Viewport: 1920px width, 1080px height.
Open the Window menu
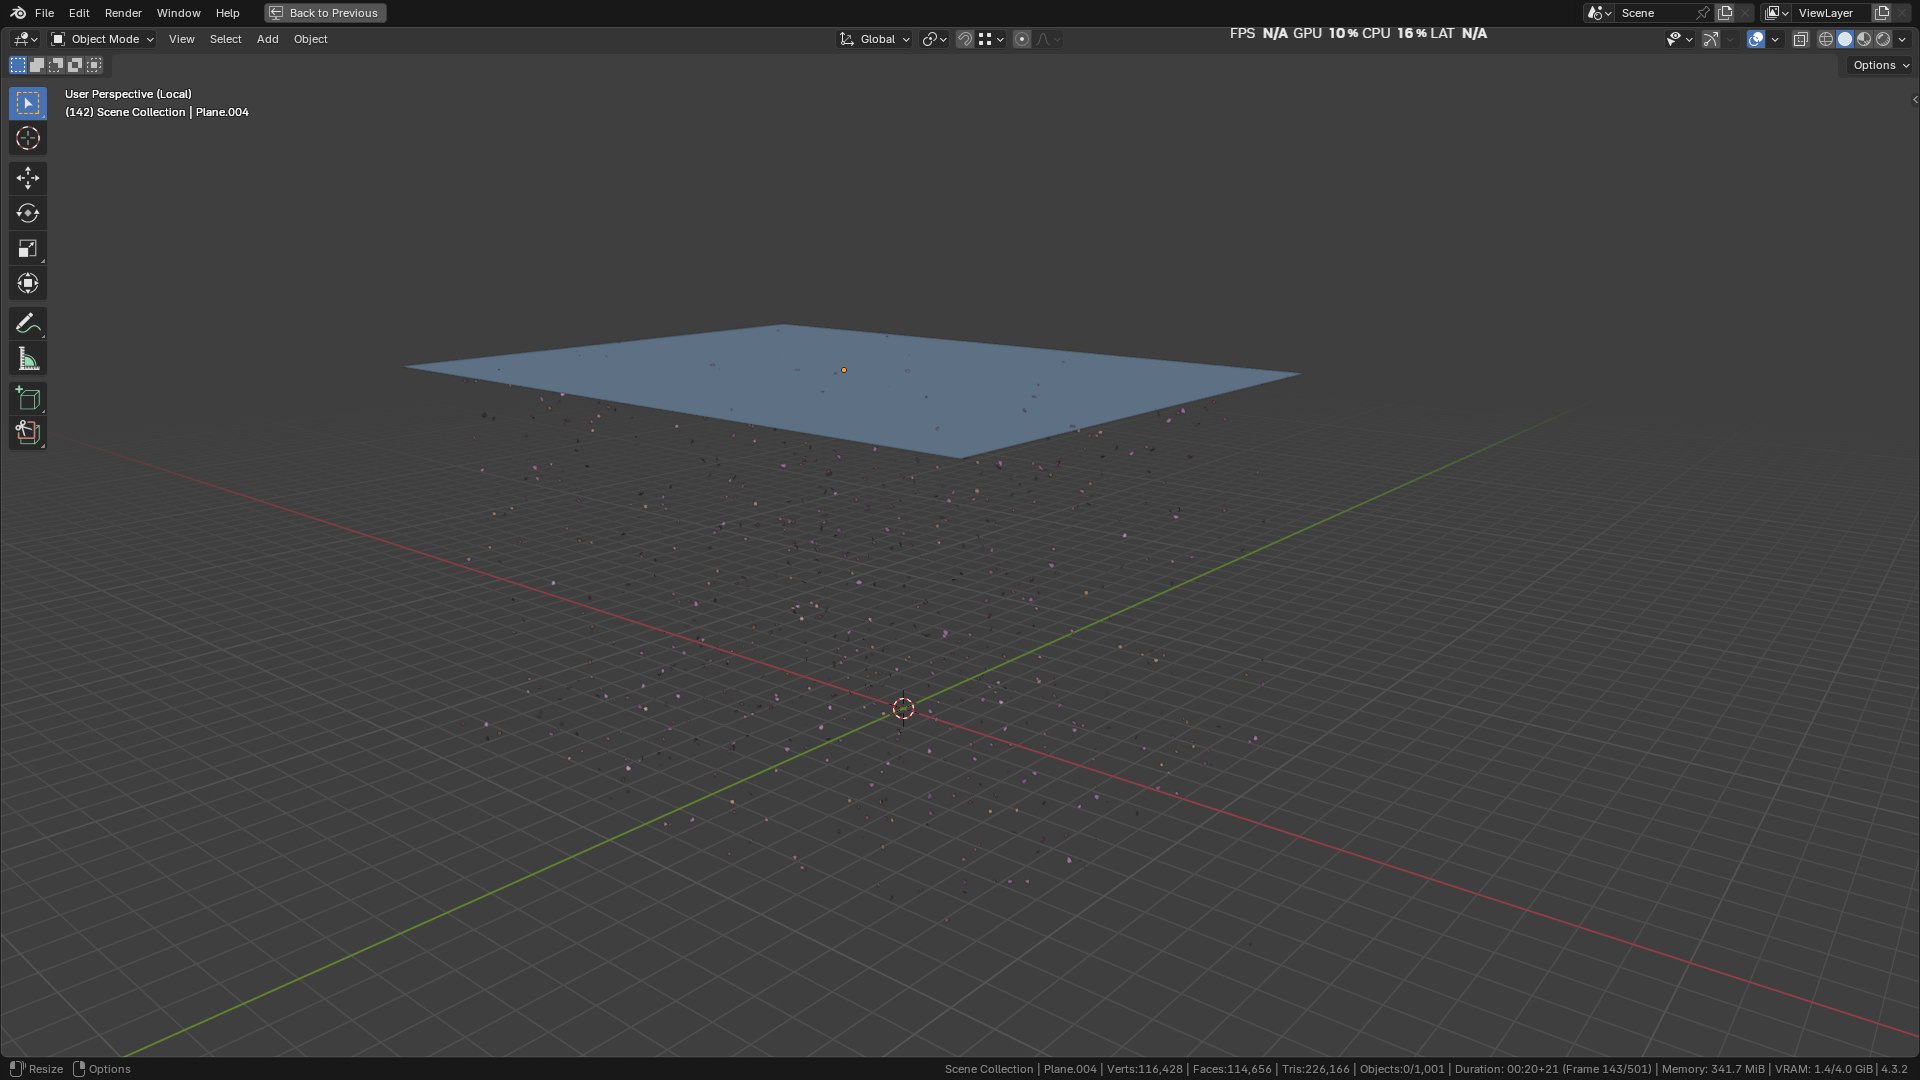(x=178, y=13)
